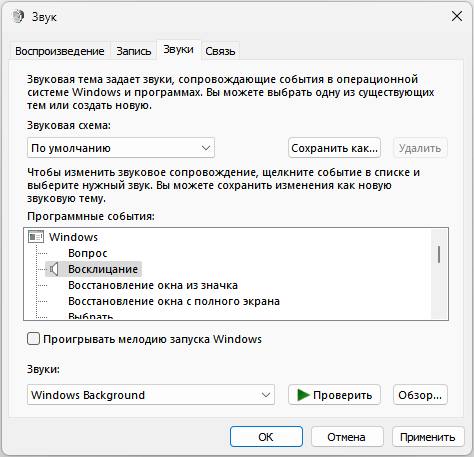Click the Проверить button to test sound
The width and height of the screenshot is (474, 457).
coord(334,395)
